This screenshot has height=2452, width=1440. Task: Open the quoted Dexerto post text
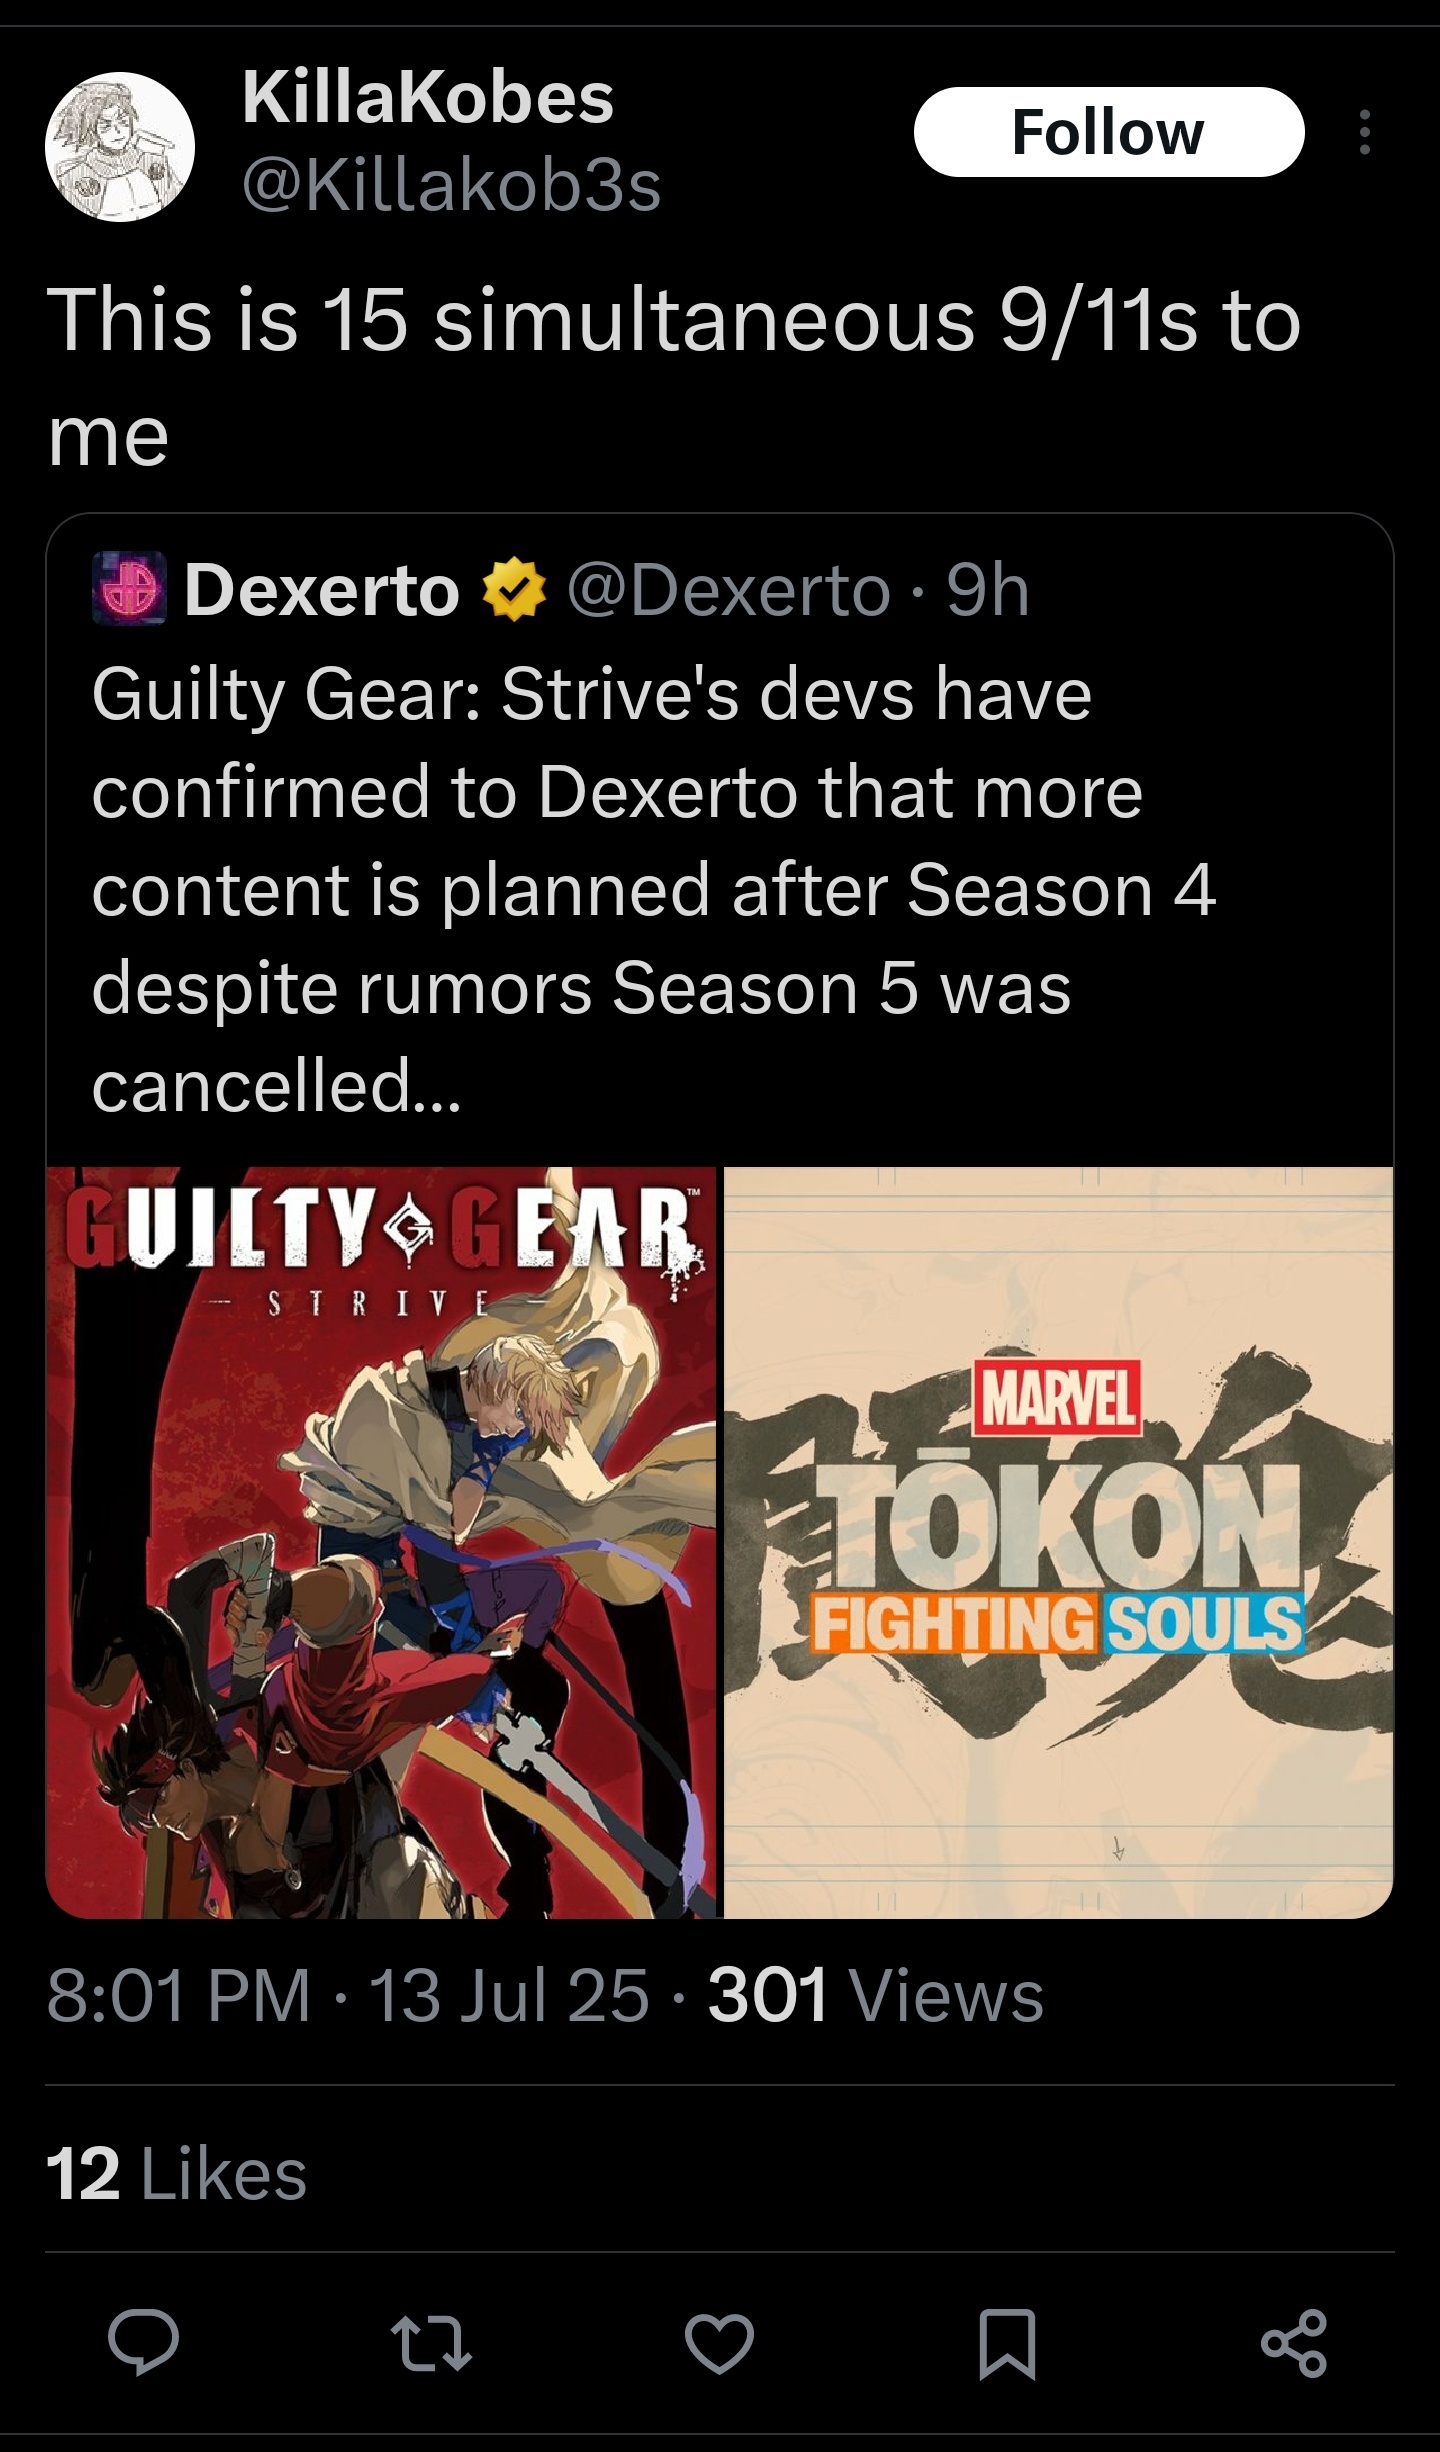(x=654, y=888)
